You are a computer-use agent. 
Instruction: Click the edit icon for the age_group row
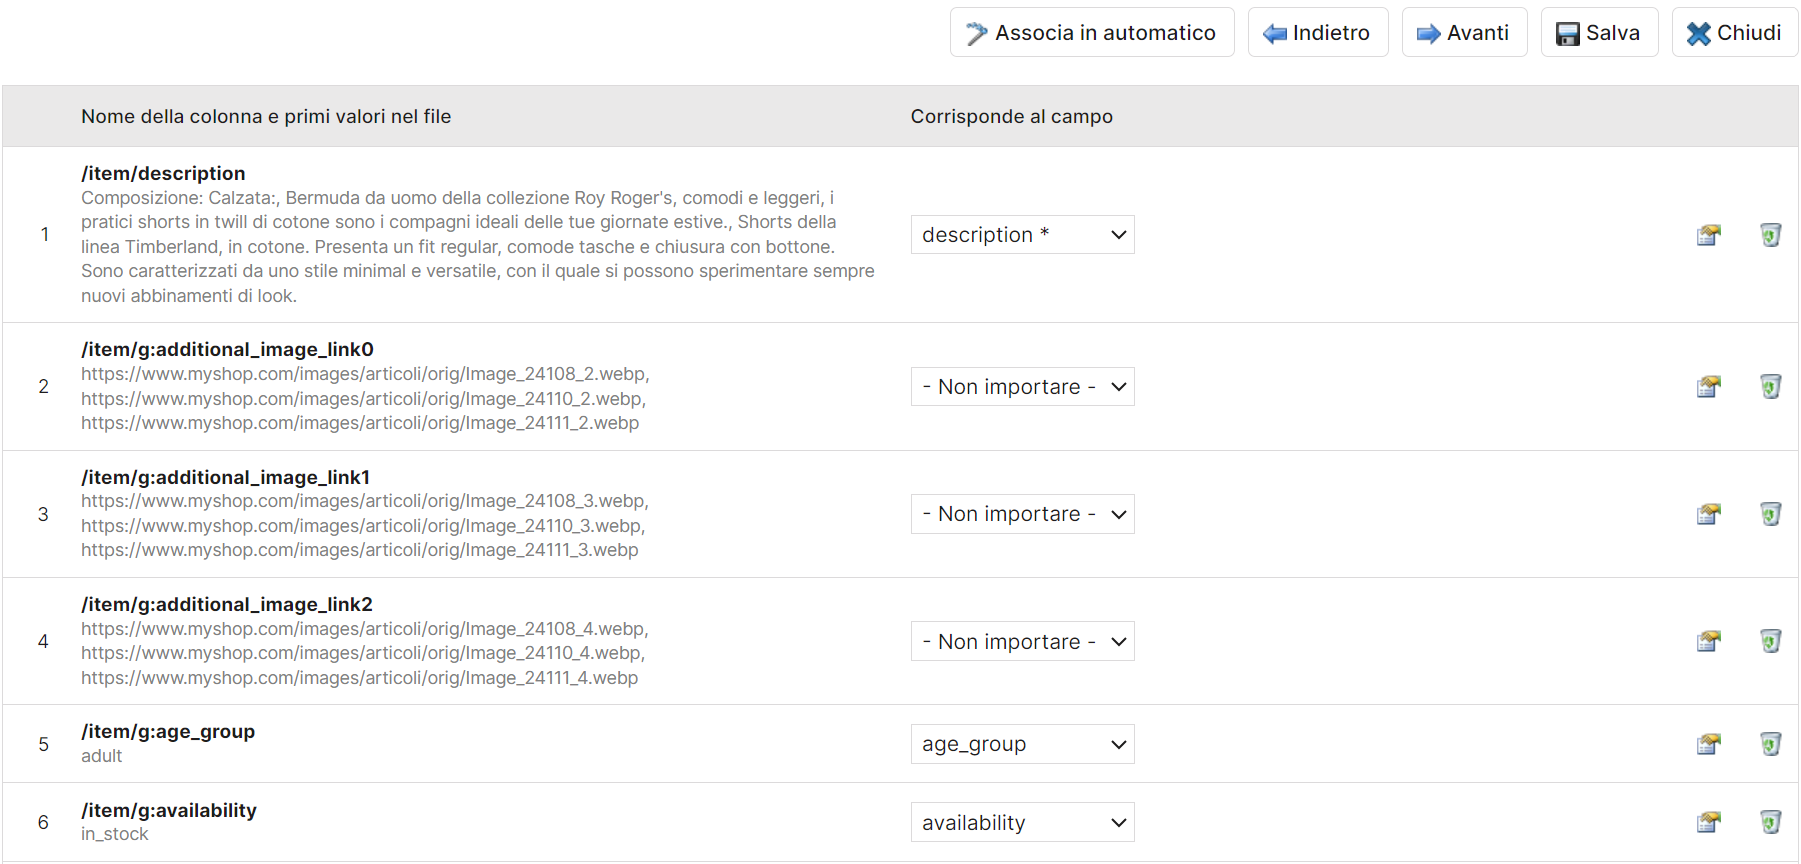(1708, 744)
